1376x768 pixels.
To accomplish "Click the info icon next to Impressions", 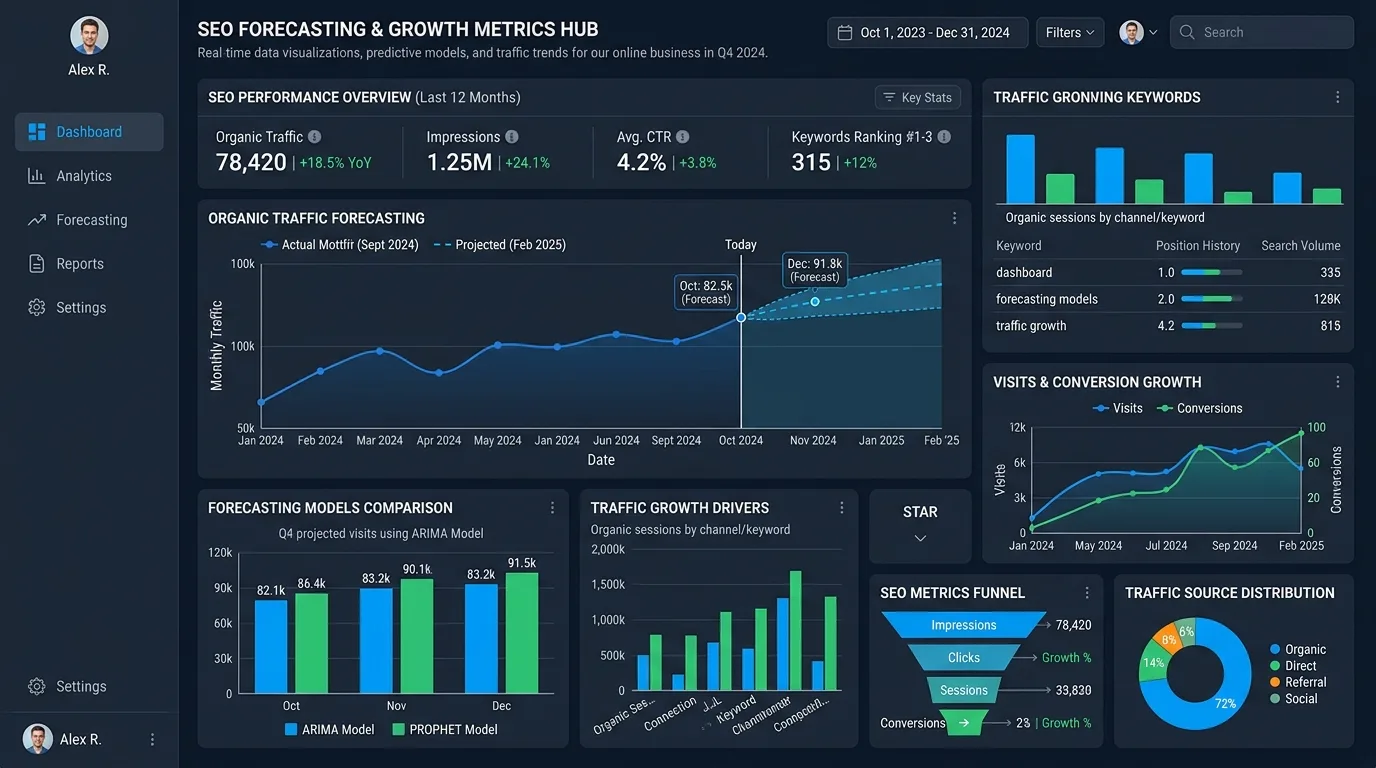I will point(512,137).
